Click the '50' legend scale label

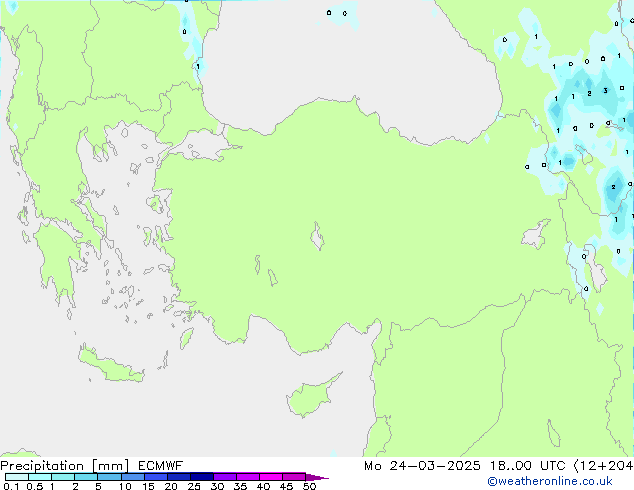pyautogui.click(x=310, y=486)
